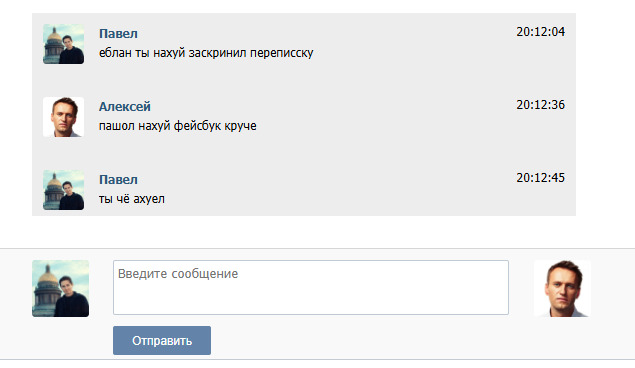Click the cathedral avatar left of message field
This screenshot has height=368, width=635.
pyautogui.click(x=60, y=288)
